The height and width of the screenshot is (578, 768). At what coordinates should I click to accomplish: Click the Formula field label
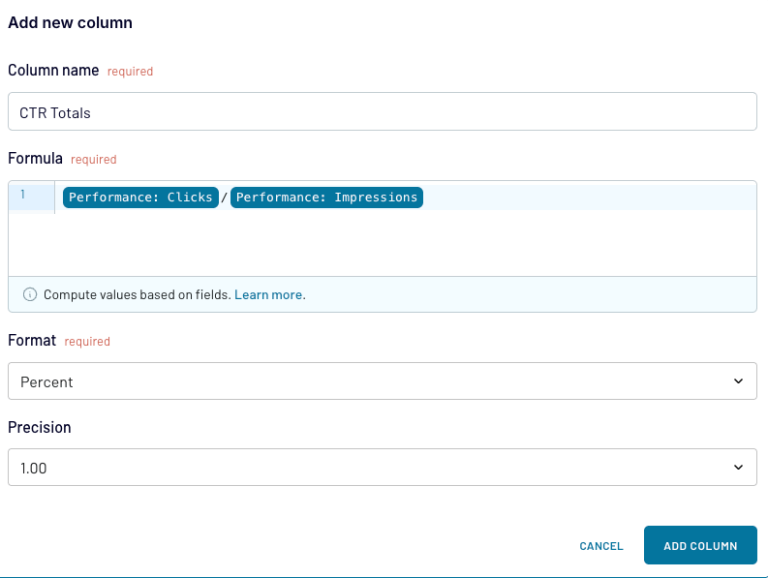tap(35, 158)
